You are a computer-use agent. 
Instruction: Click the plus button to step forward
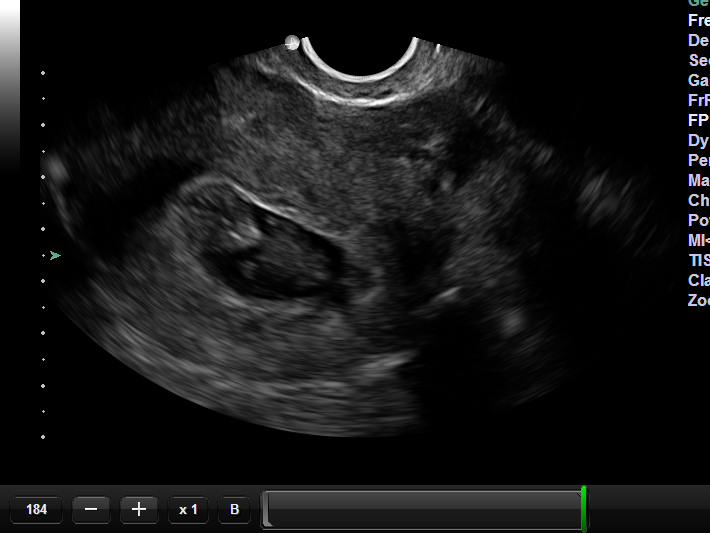tap(139, 509)
